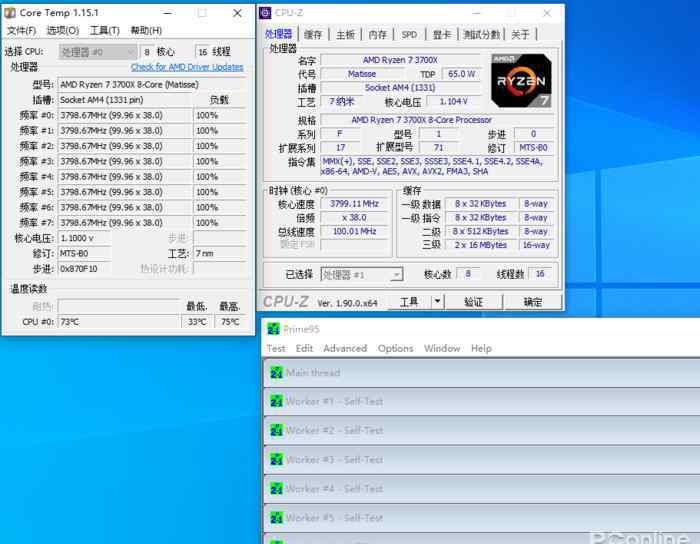
Task: Click the Worker #4 Self-Test icon
Action: (x=276, y=489)
